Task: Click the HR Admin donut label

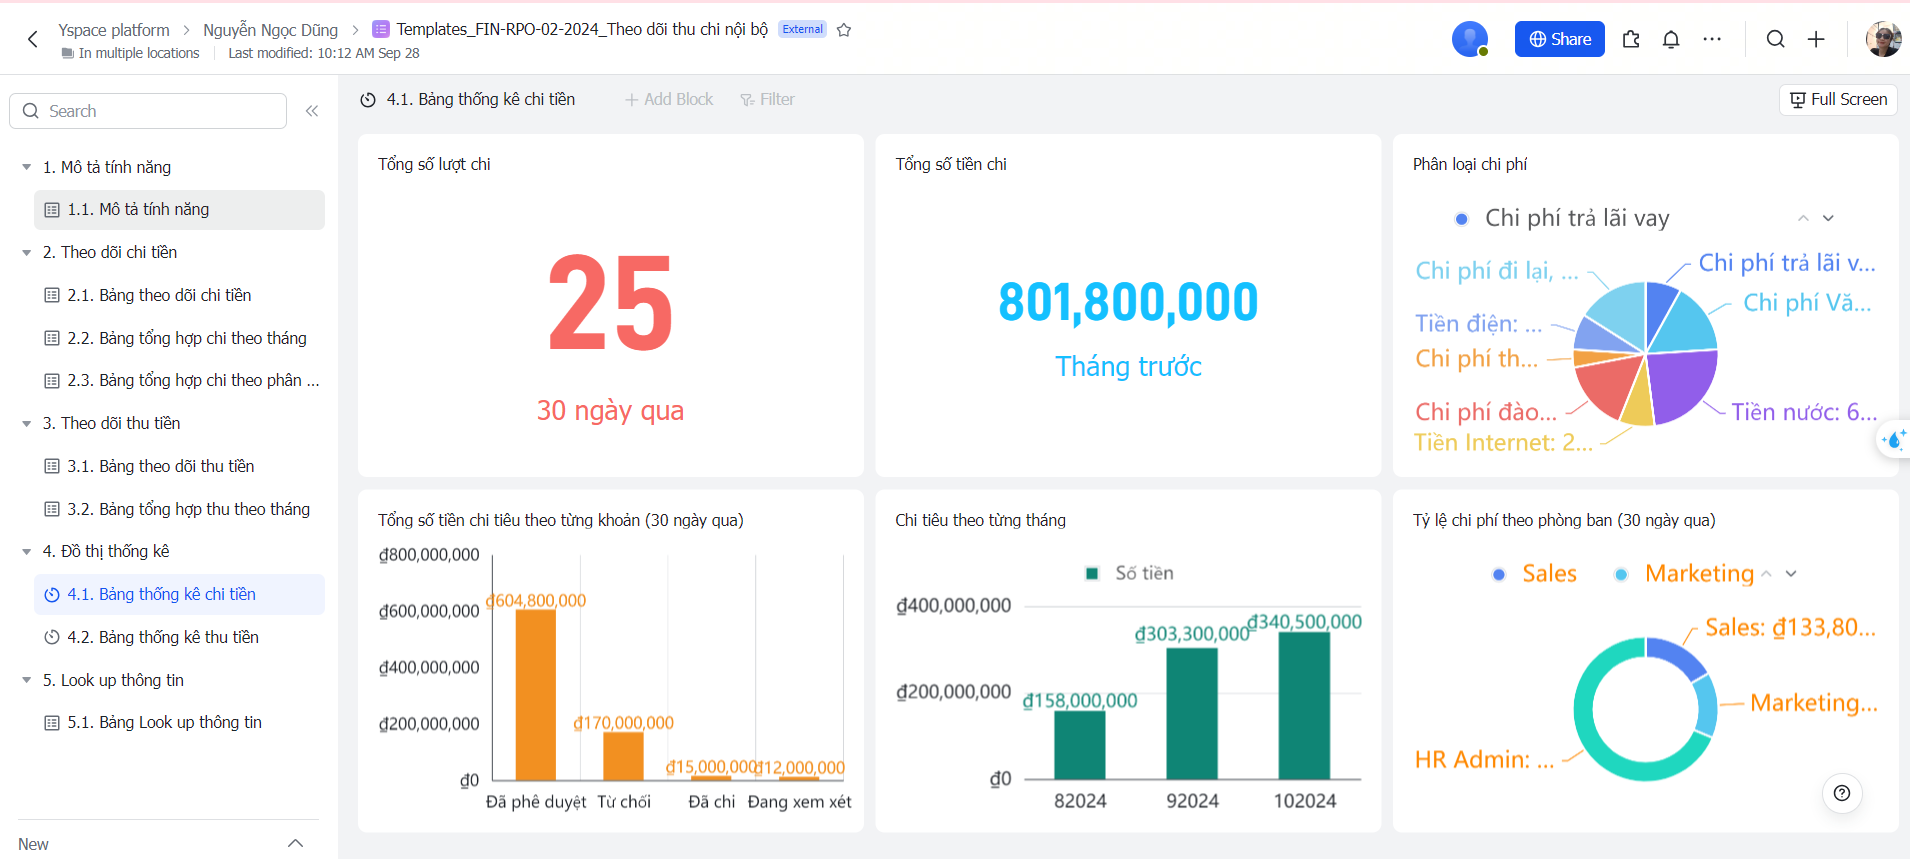Action: pyautogui.click(x=1484, y=760)
